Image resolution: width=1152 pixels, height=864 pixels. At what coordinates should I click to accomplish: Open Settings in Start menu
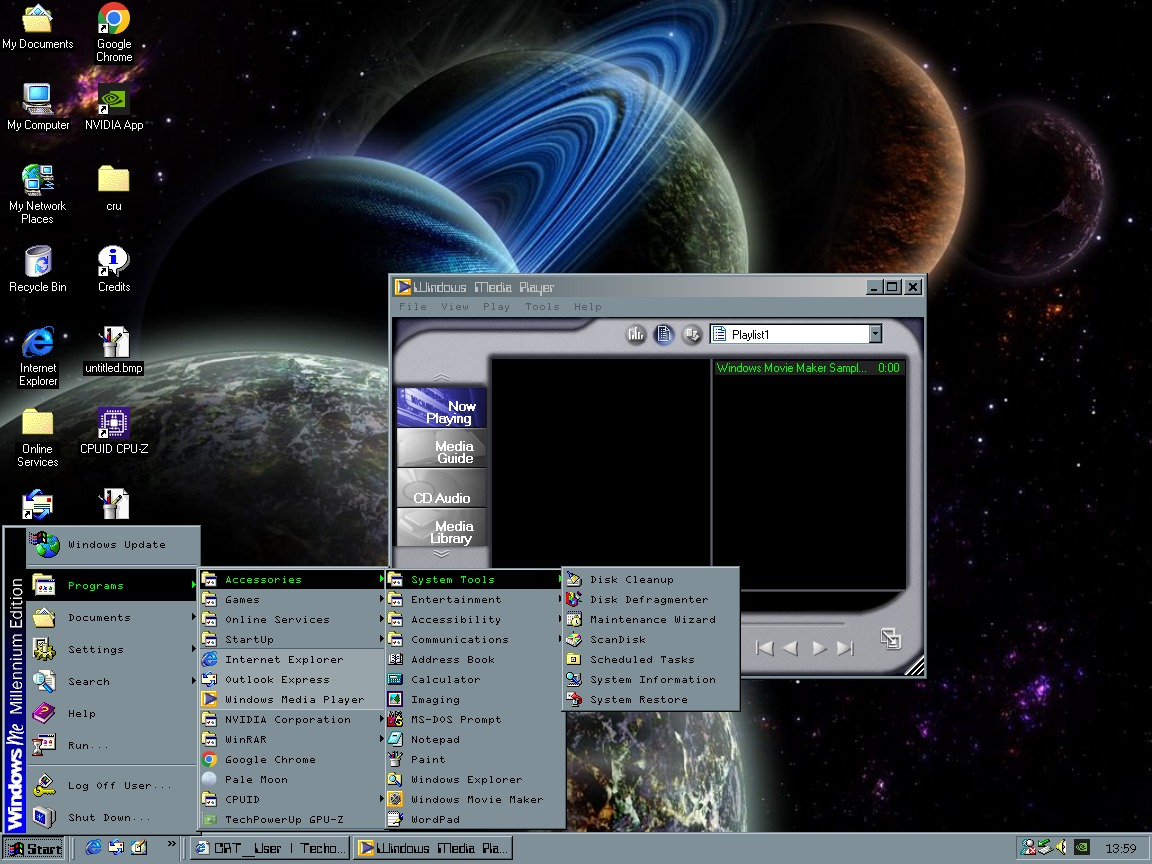click(112, 649)
